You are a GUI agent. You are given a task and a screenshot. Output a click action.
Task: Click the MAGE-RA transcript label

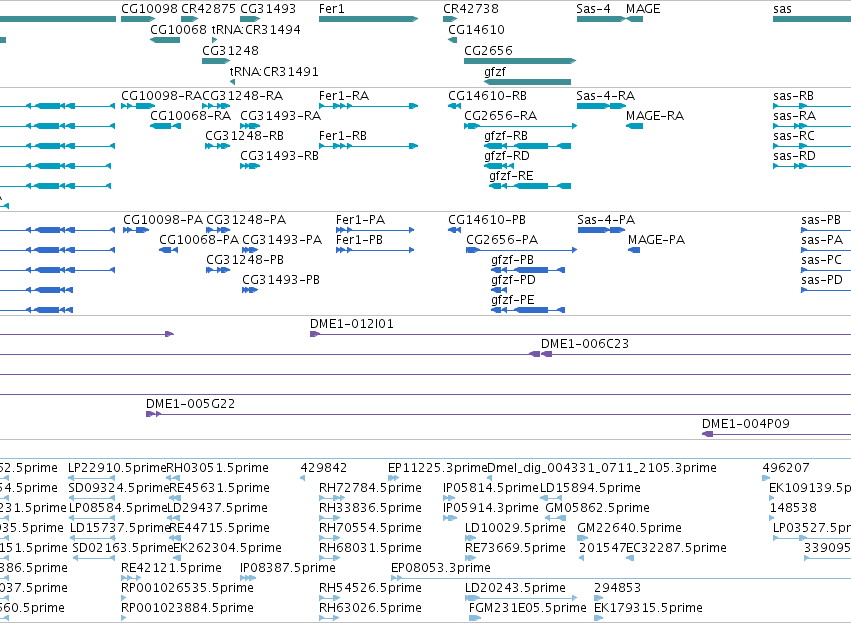(655, 116)
